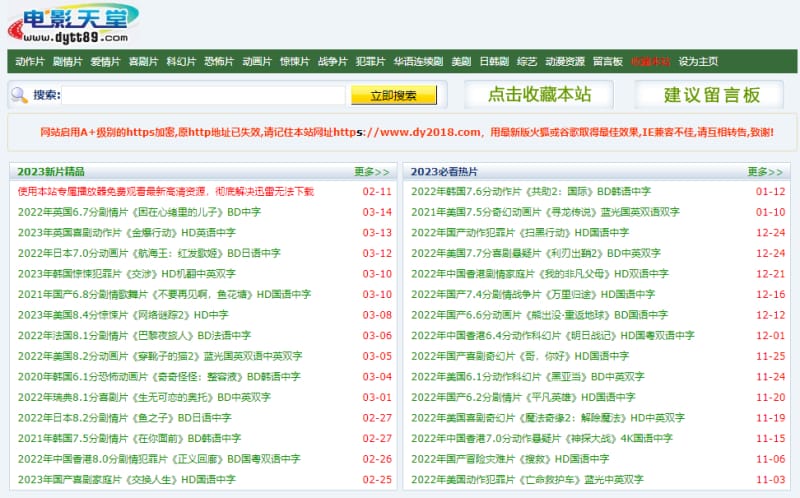Open the 动画片 navigation item
This screenshot has width=800, height=498.
point(257,62)
